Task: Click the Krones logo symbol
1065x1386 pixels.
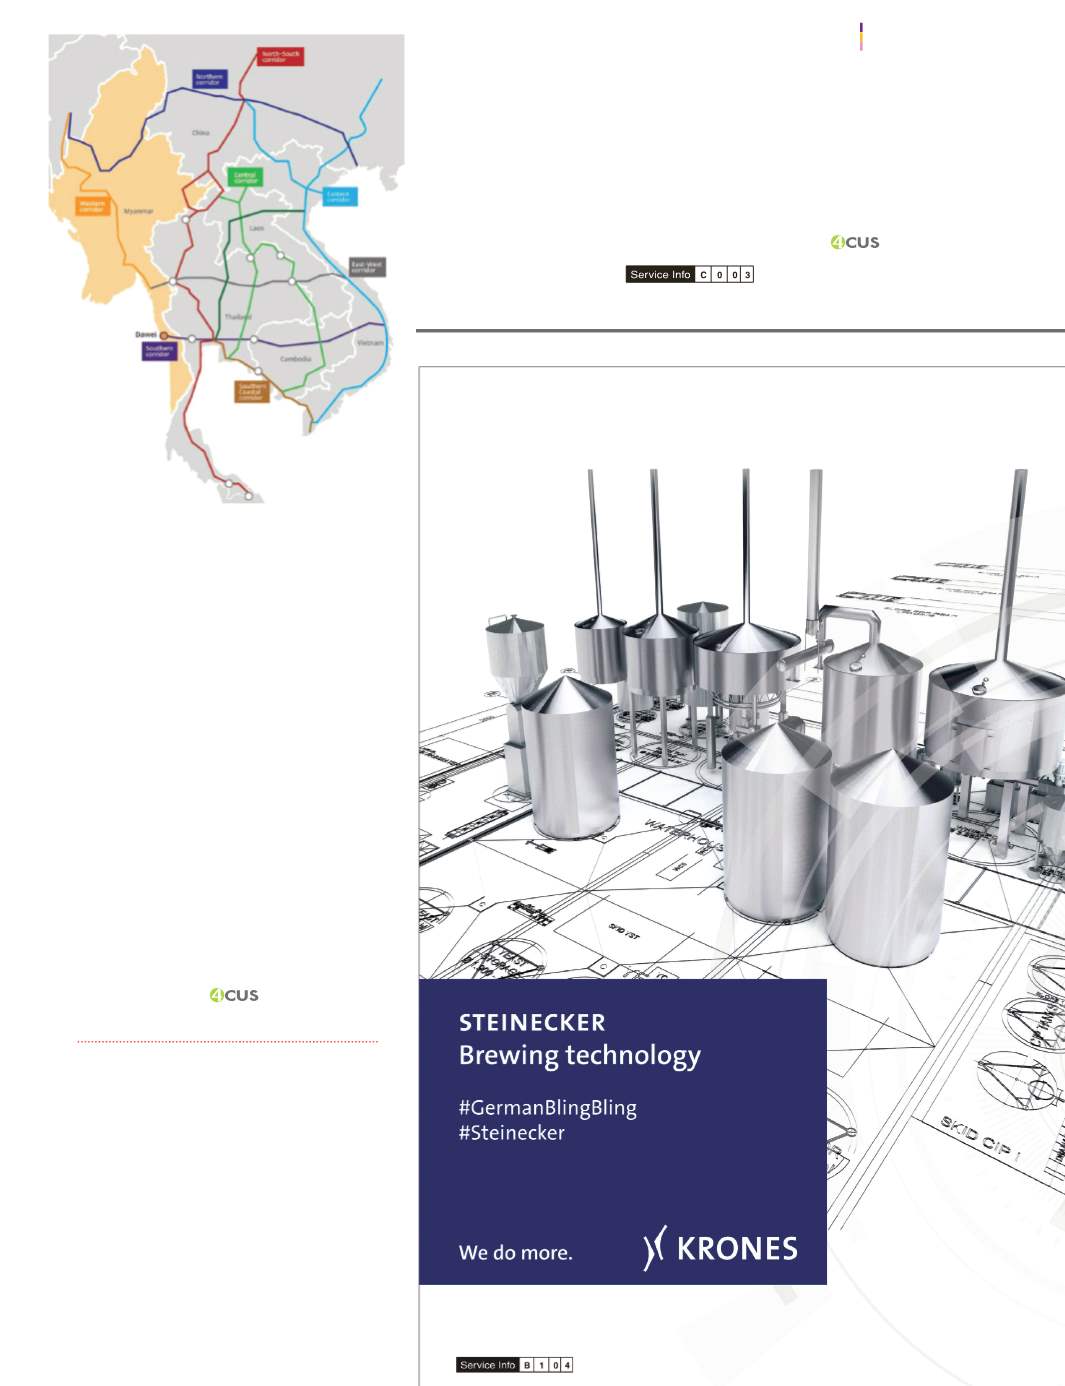Action: click(x=654, y=1248)
